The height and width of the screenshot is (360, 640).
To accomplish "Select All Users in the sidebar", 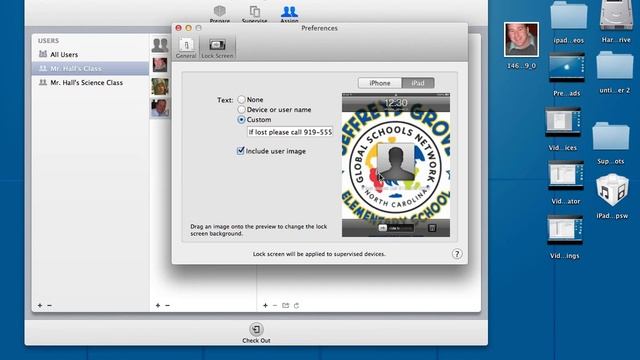I will pos(90,54).
